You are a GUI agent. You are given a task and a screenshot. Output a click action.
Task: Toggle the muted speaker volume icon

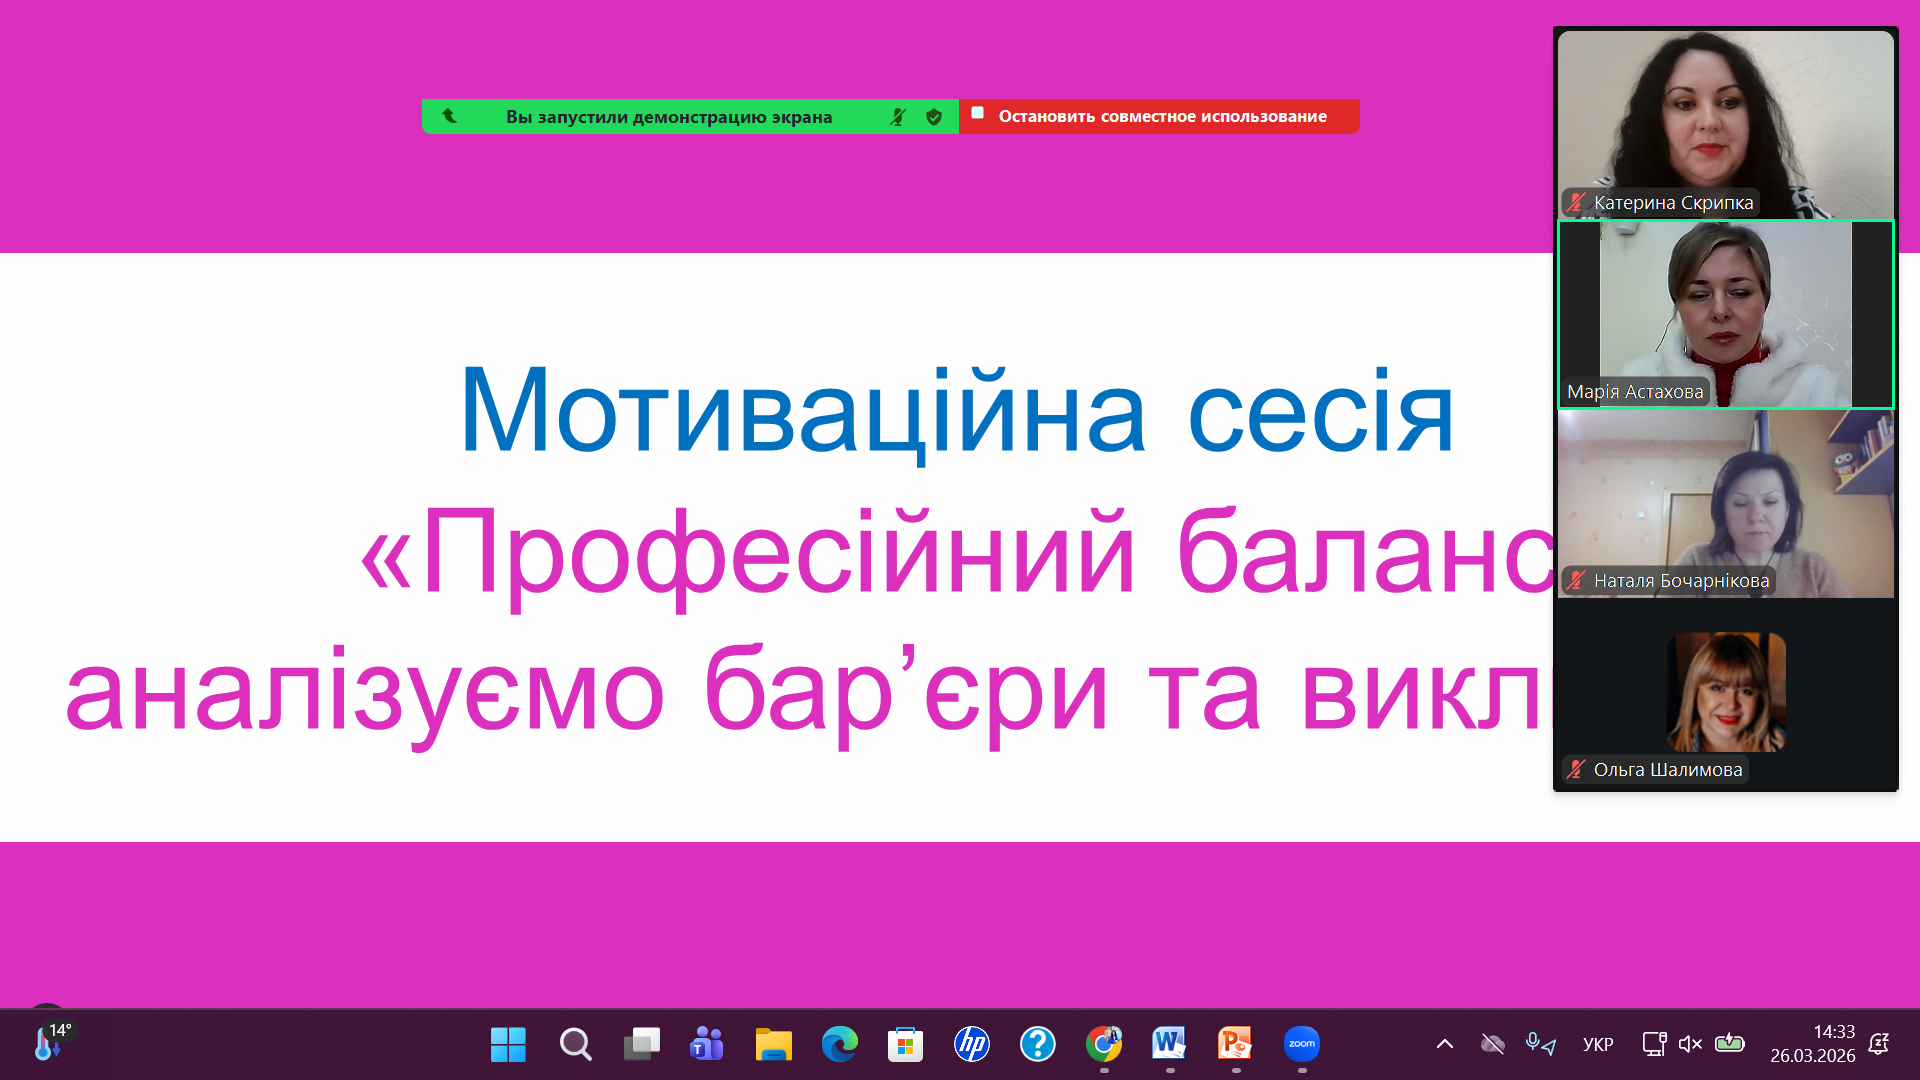[x=1690, y=1044]
